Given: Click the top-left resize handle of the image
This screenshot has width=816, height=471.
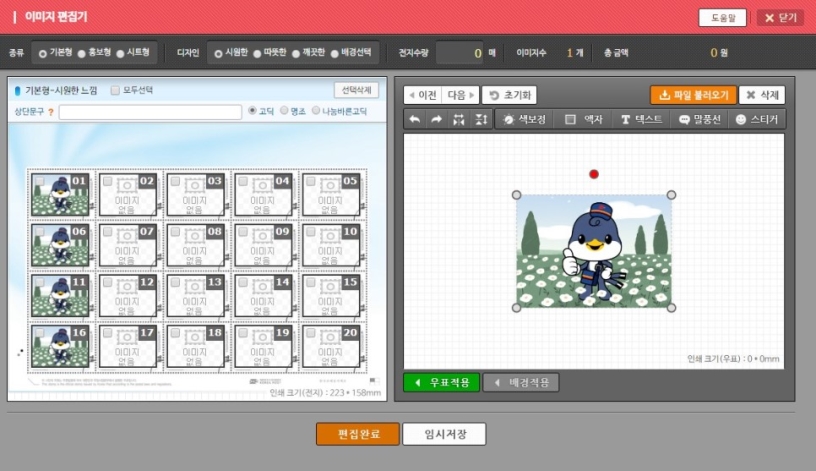Looking at the screenshot, I should [516, 195].
